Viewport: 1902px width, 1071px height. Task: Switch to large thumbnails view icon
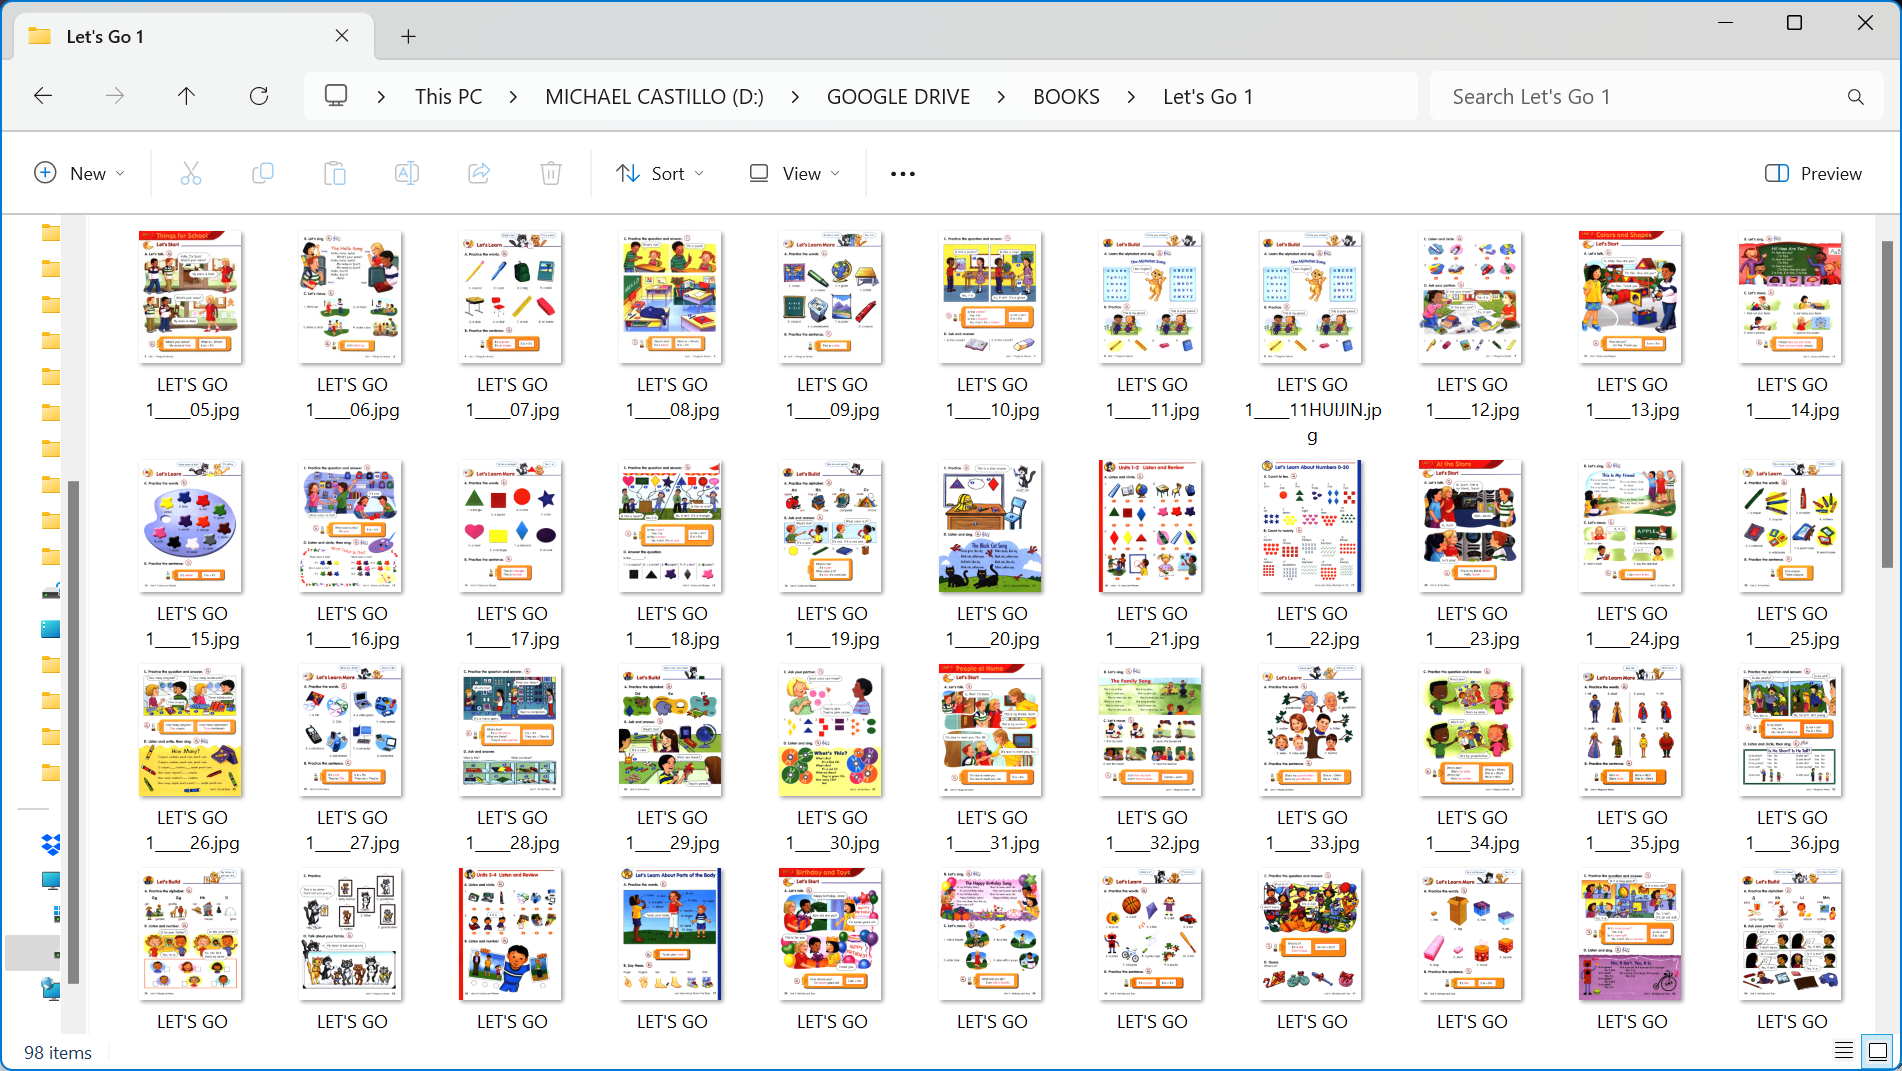click(1878, 1050)
